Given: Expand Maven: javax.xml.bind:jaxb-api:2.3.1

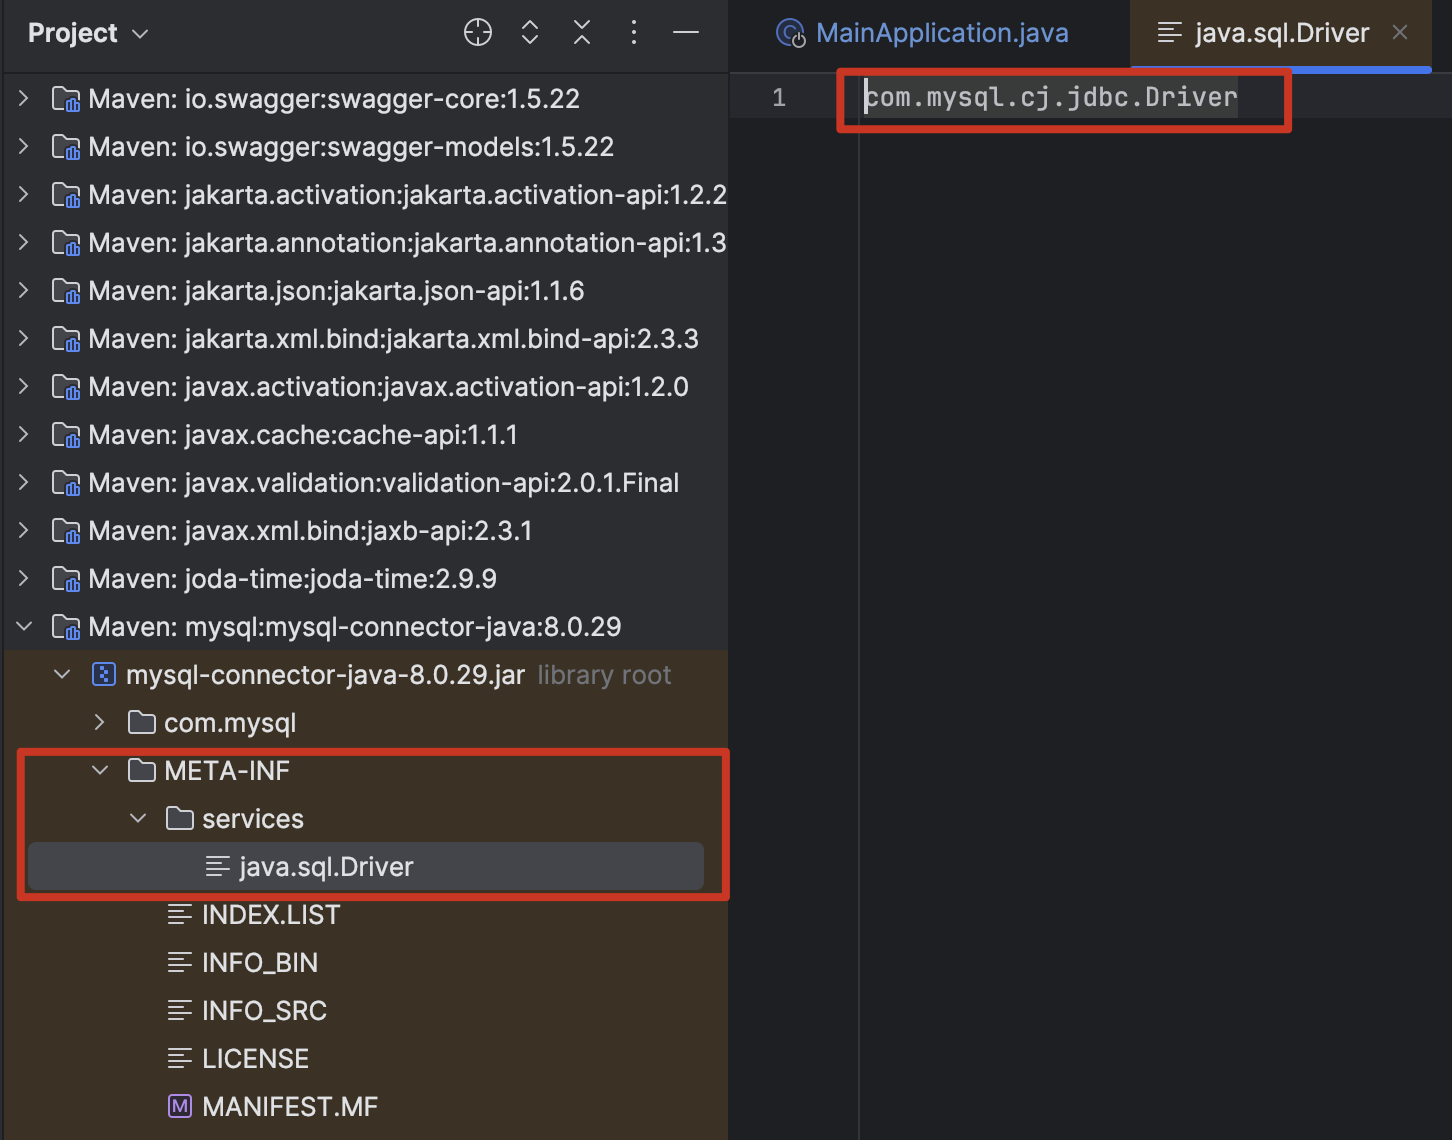Looking at the screenshot, I should (x=24, y=530).
